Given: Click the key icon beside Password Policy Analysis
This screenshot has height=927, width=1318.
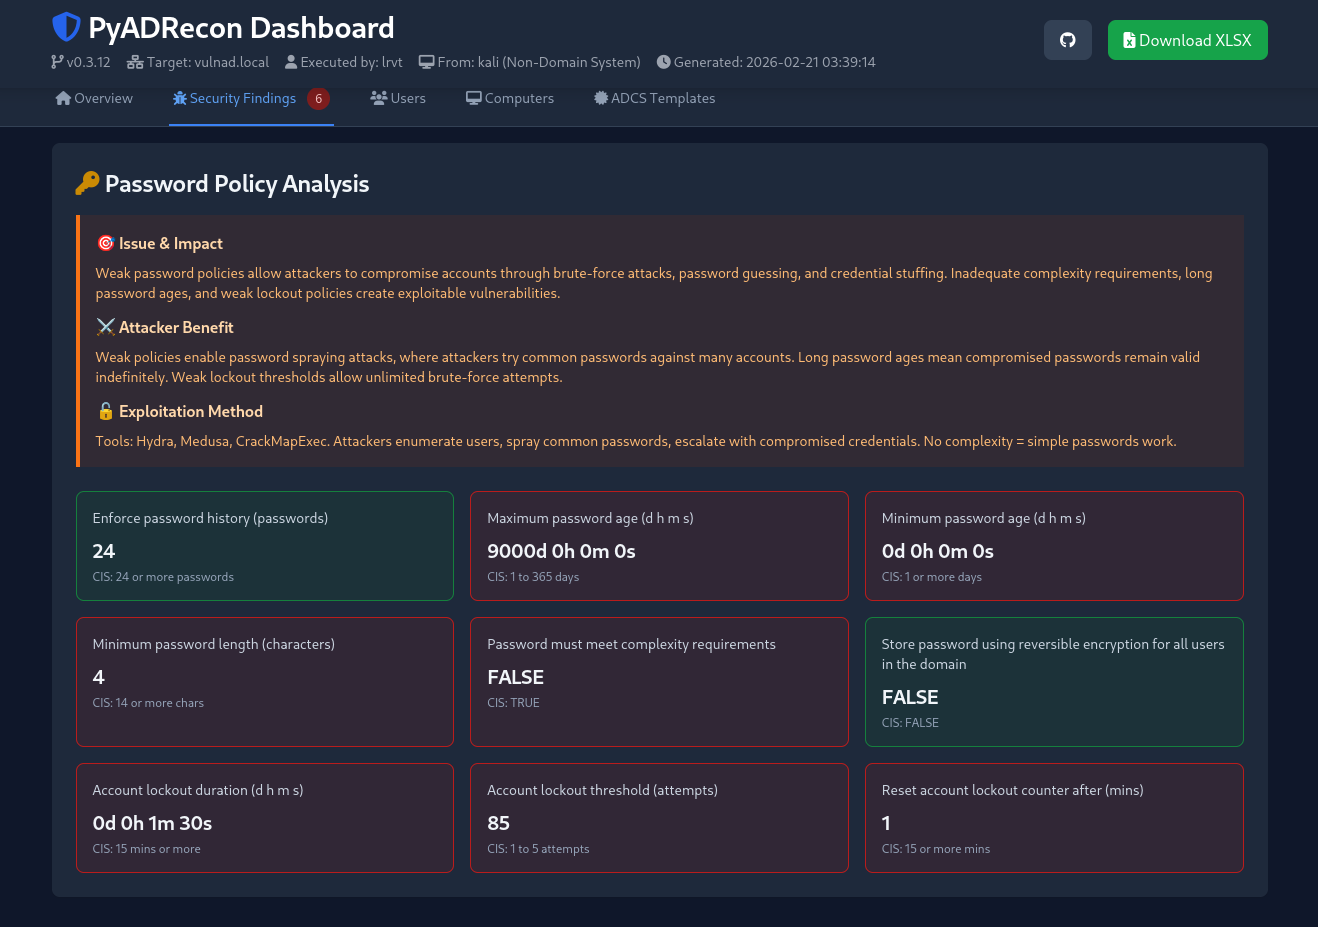Looking at the screenshot, I should pos(87,183).
